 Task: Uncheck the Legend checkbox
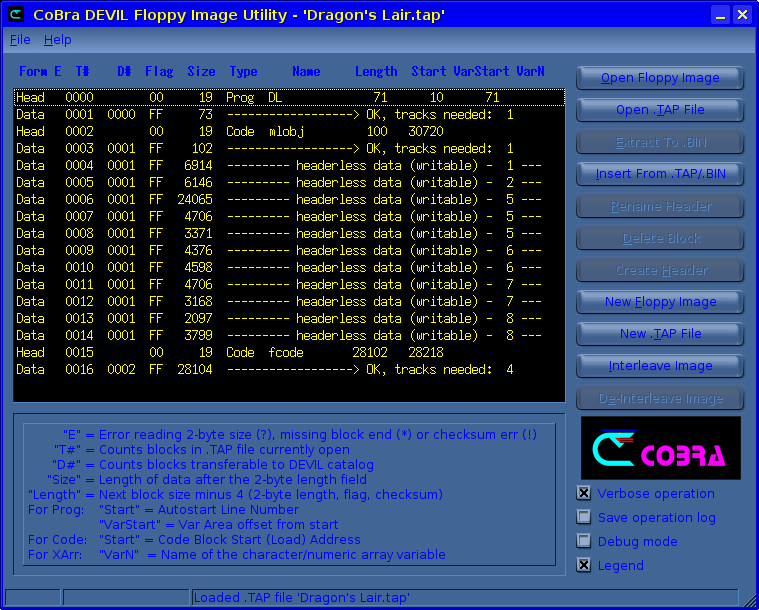(x=584, y=565)
